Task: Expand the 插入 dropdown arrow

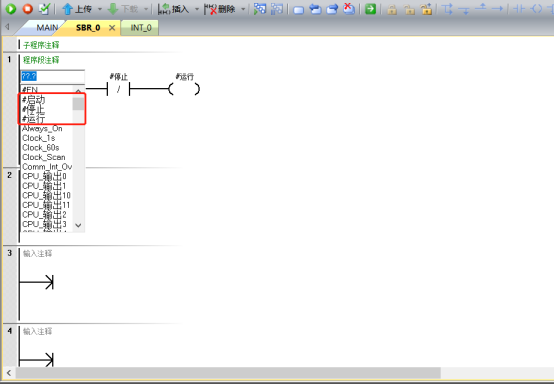Action: 197,9
